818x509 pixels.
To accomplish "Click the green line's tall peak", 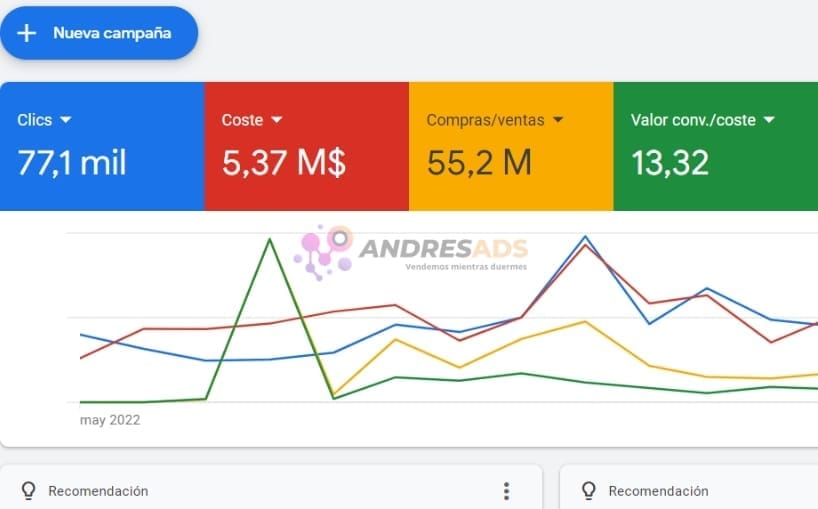I will [x=270, y=239].
